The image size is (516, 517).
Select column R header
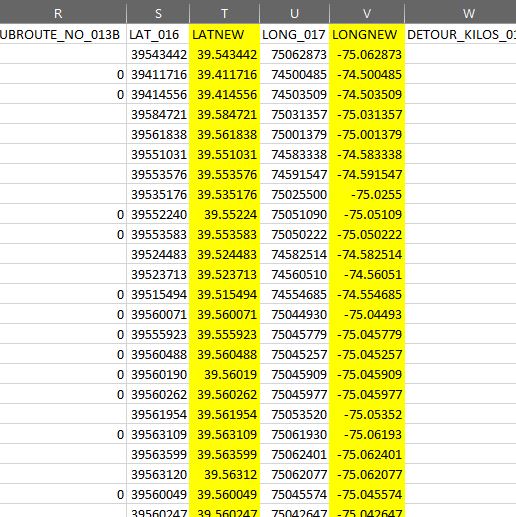click(x=63, y=12)
